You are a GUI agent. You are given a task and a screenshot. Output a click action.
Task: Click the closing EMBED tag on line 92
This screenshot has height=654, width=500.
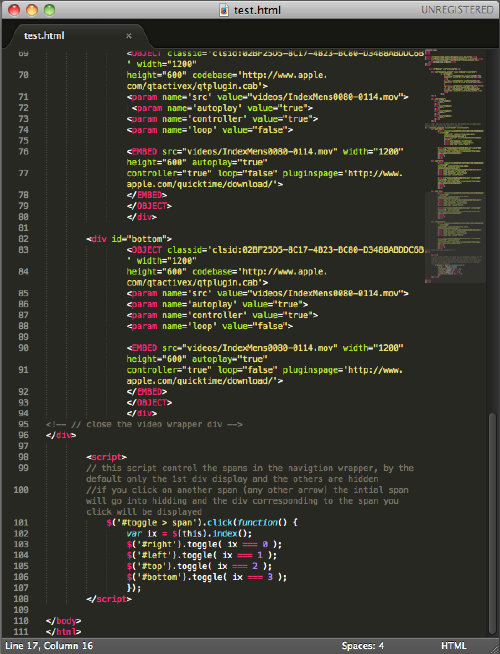coord(147,392)
